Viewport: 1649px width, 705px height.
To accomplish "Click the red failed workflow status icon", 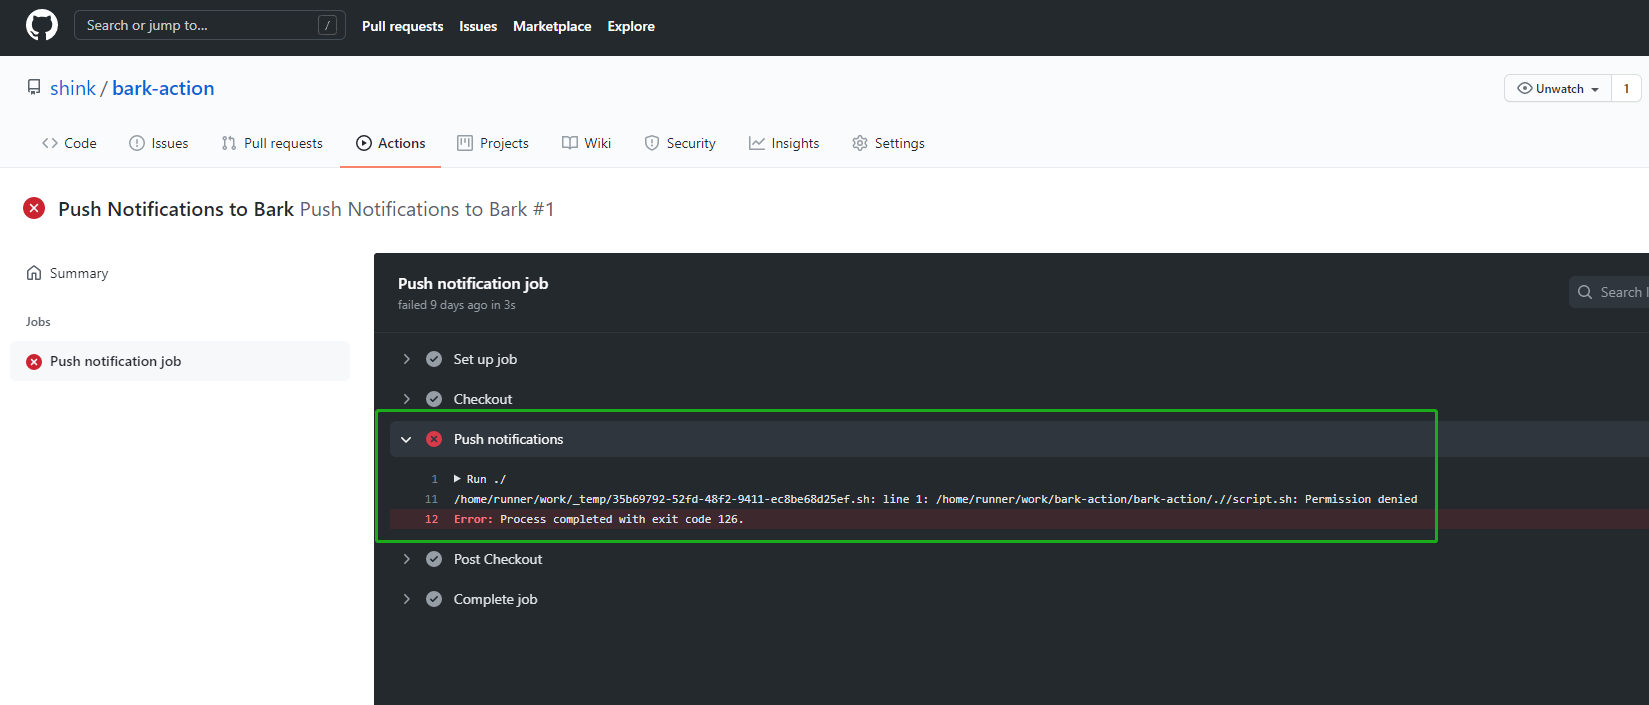I will (34, 208).
